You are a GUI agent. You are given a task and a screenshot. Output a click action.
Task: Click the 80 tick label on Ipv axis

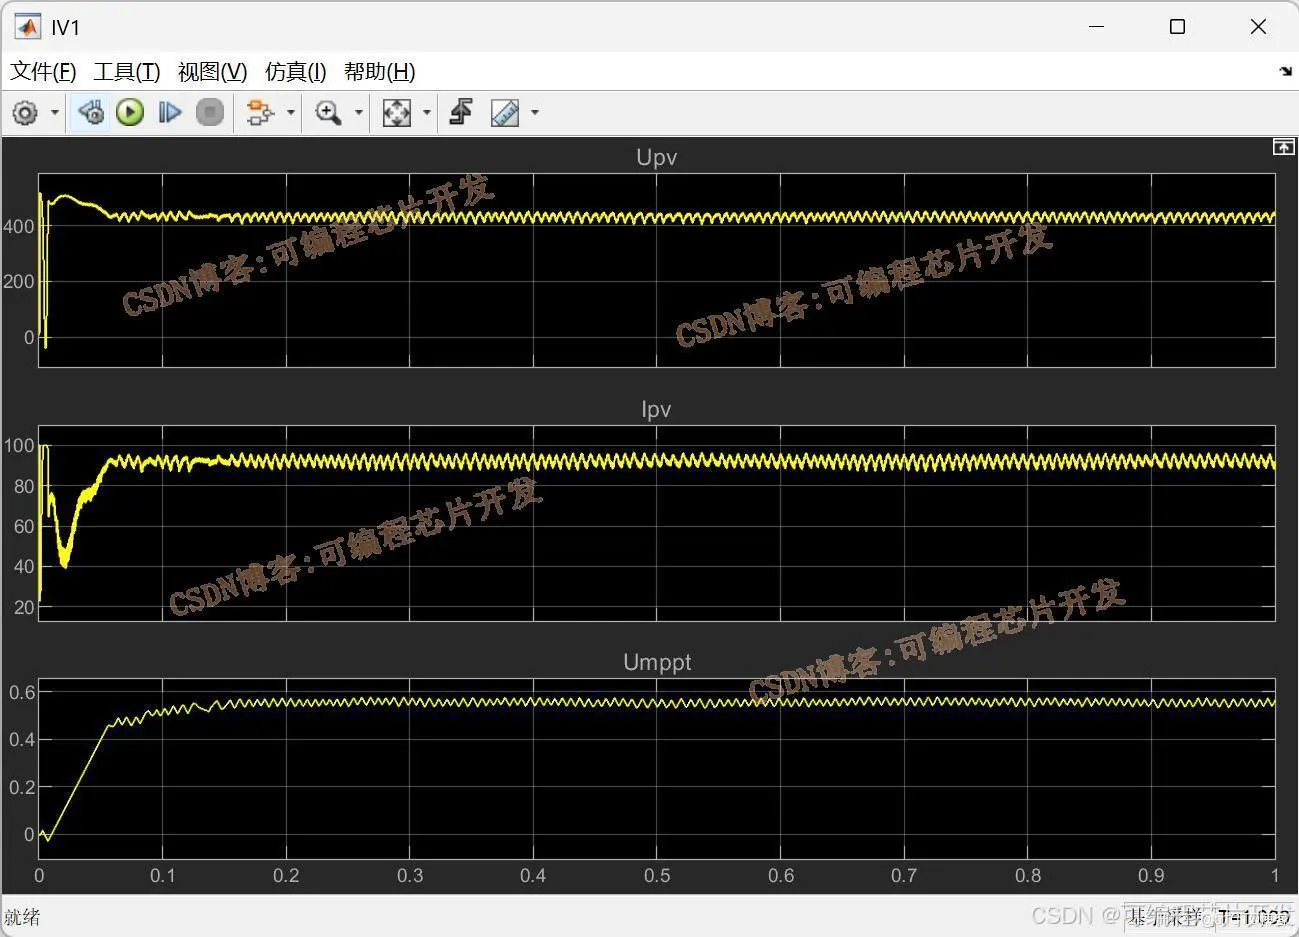click(24, 487)
